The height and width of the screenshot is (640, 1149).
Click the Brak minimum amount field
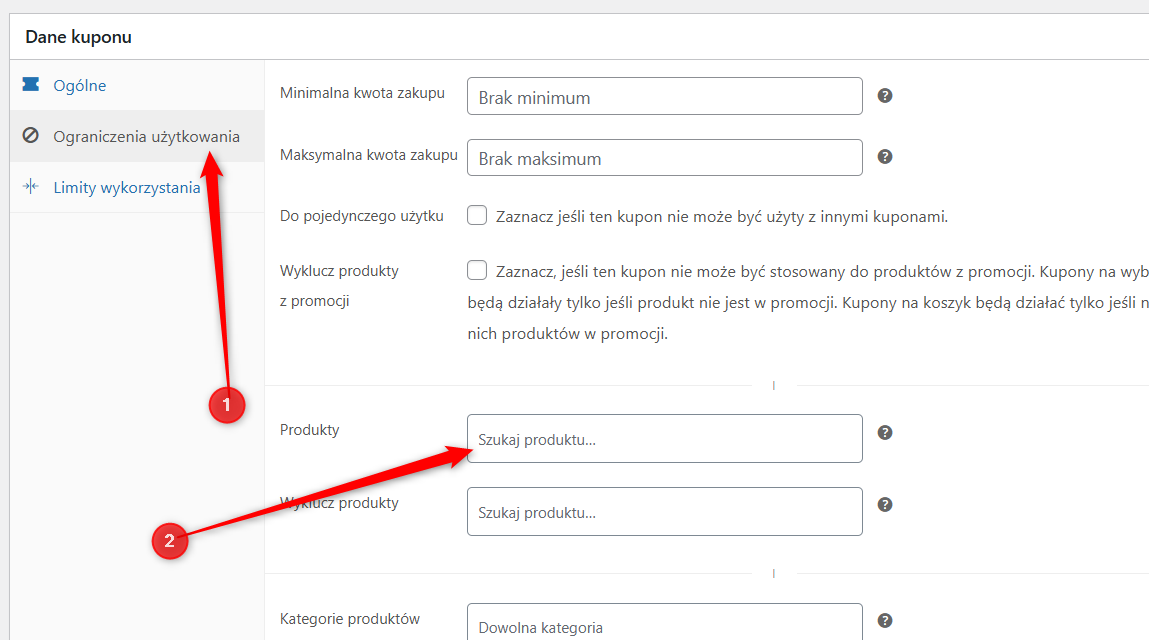665,96
